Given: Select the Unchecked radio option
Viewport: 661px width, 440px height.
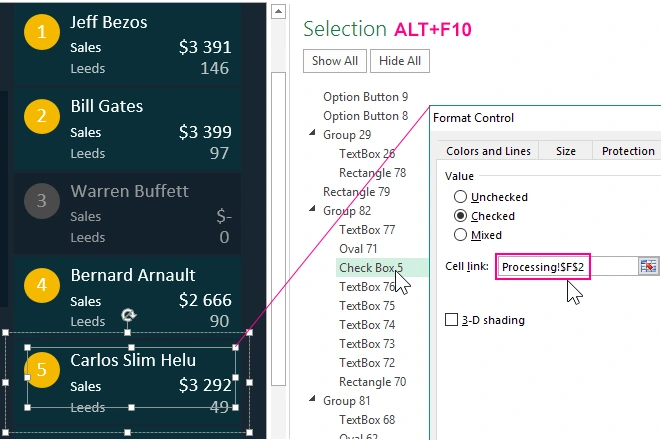Looking at the screenshot, I should [x=461, y=197].
